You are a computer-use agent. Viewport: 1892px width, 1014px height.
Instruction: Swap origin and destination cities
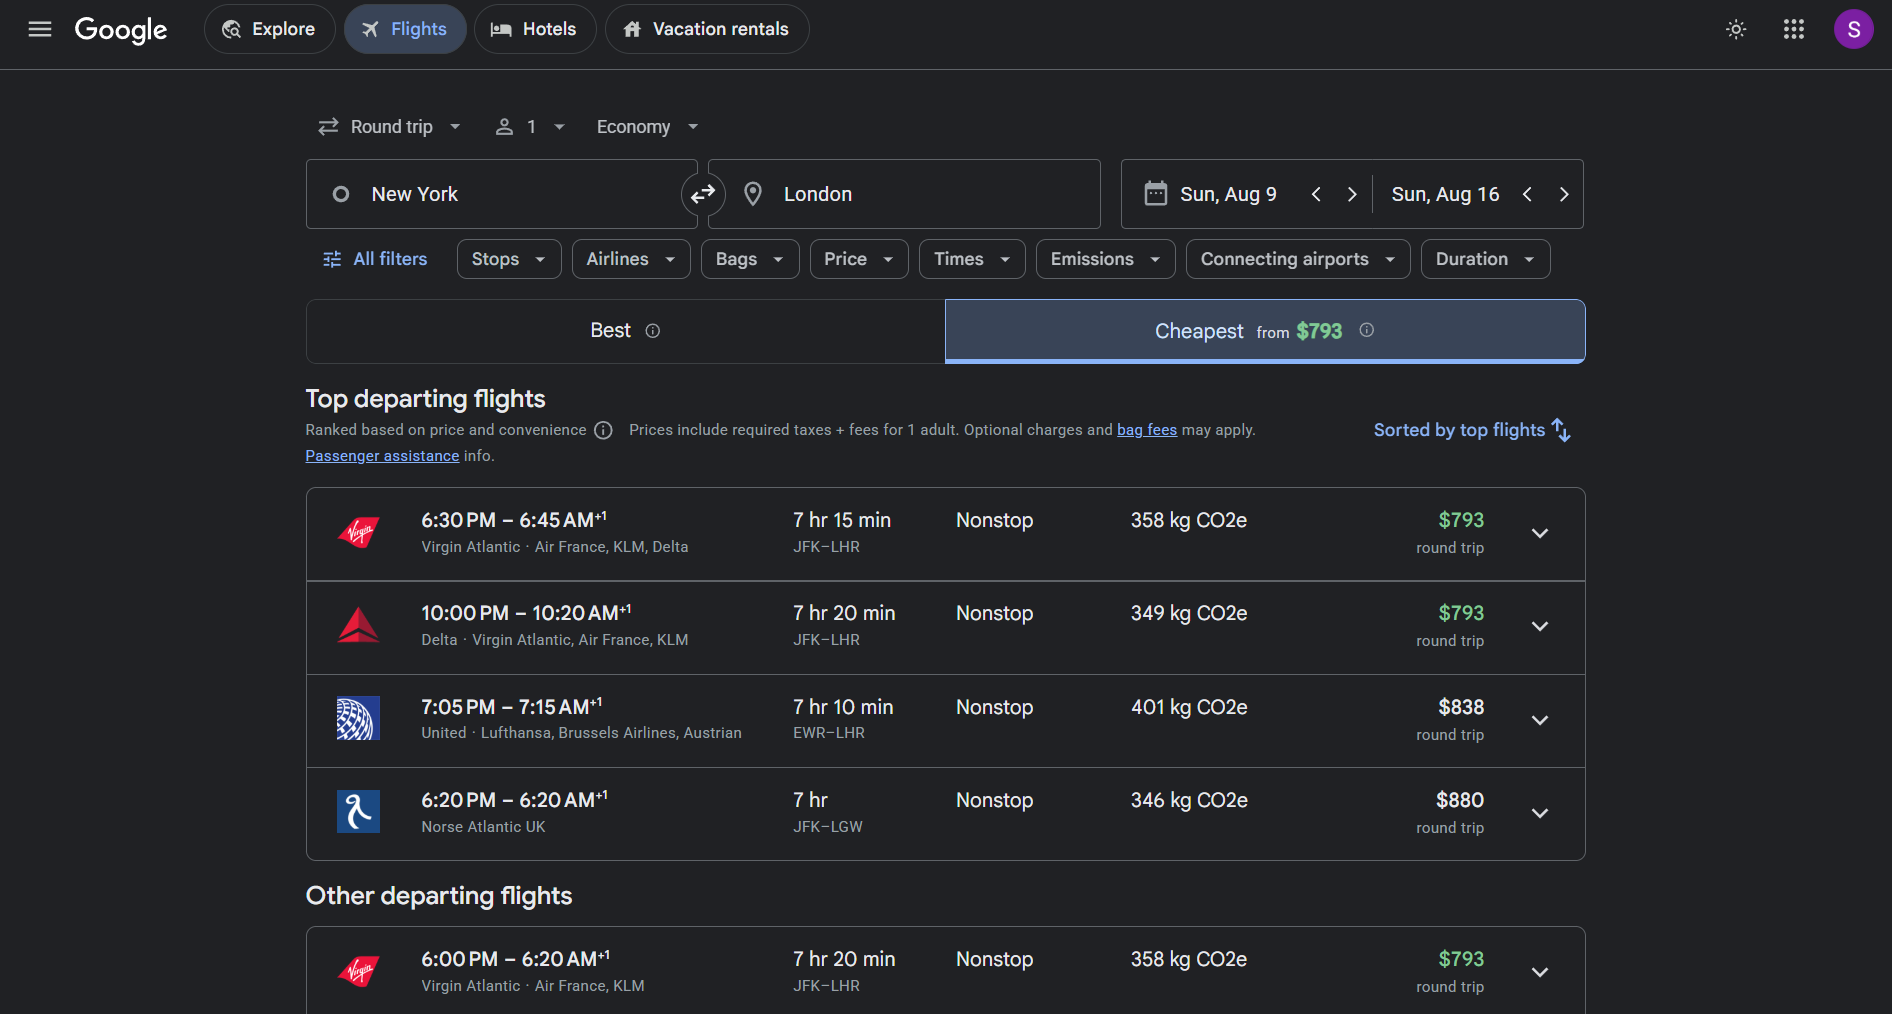pos(703,194)
